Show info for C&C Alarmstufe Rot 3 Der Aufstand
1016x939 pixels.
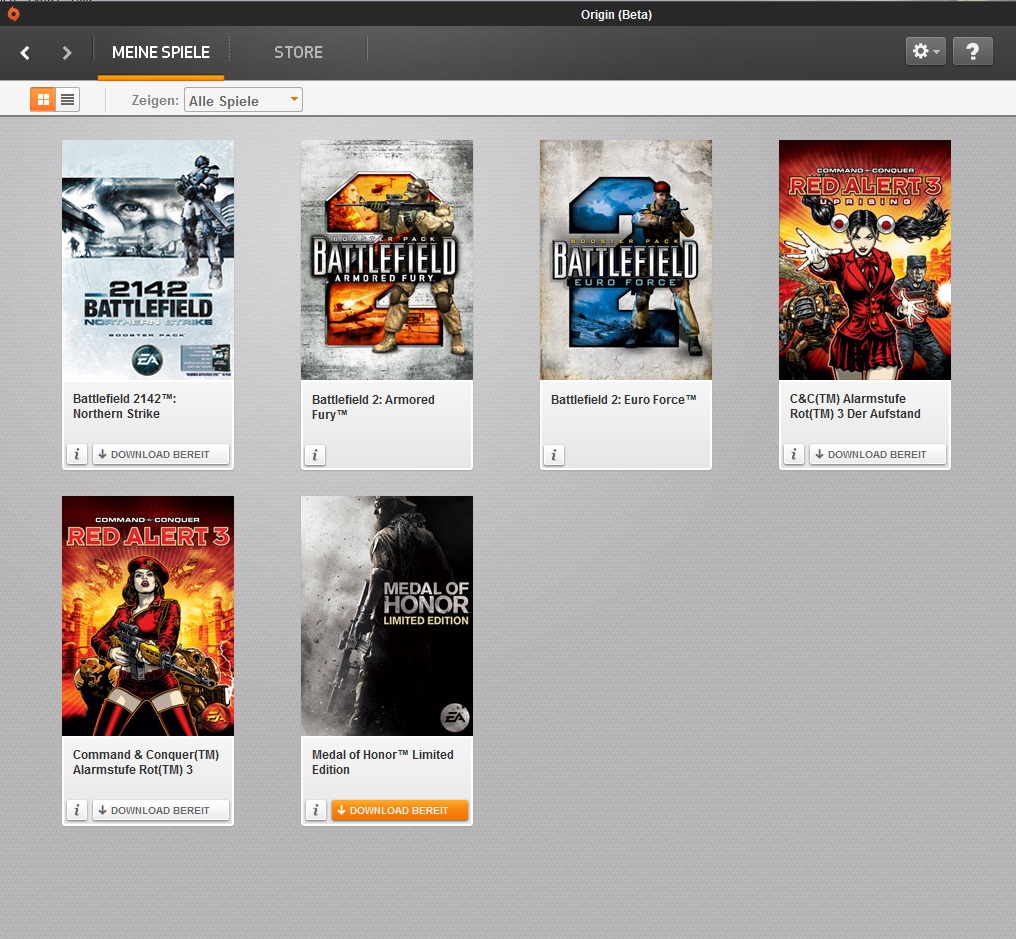coord(794,454)
